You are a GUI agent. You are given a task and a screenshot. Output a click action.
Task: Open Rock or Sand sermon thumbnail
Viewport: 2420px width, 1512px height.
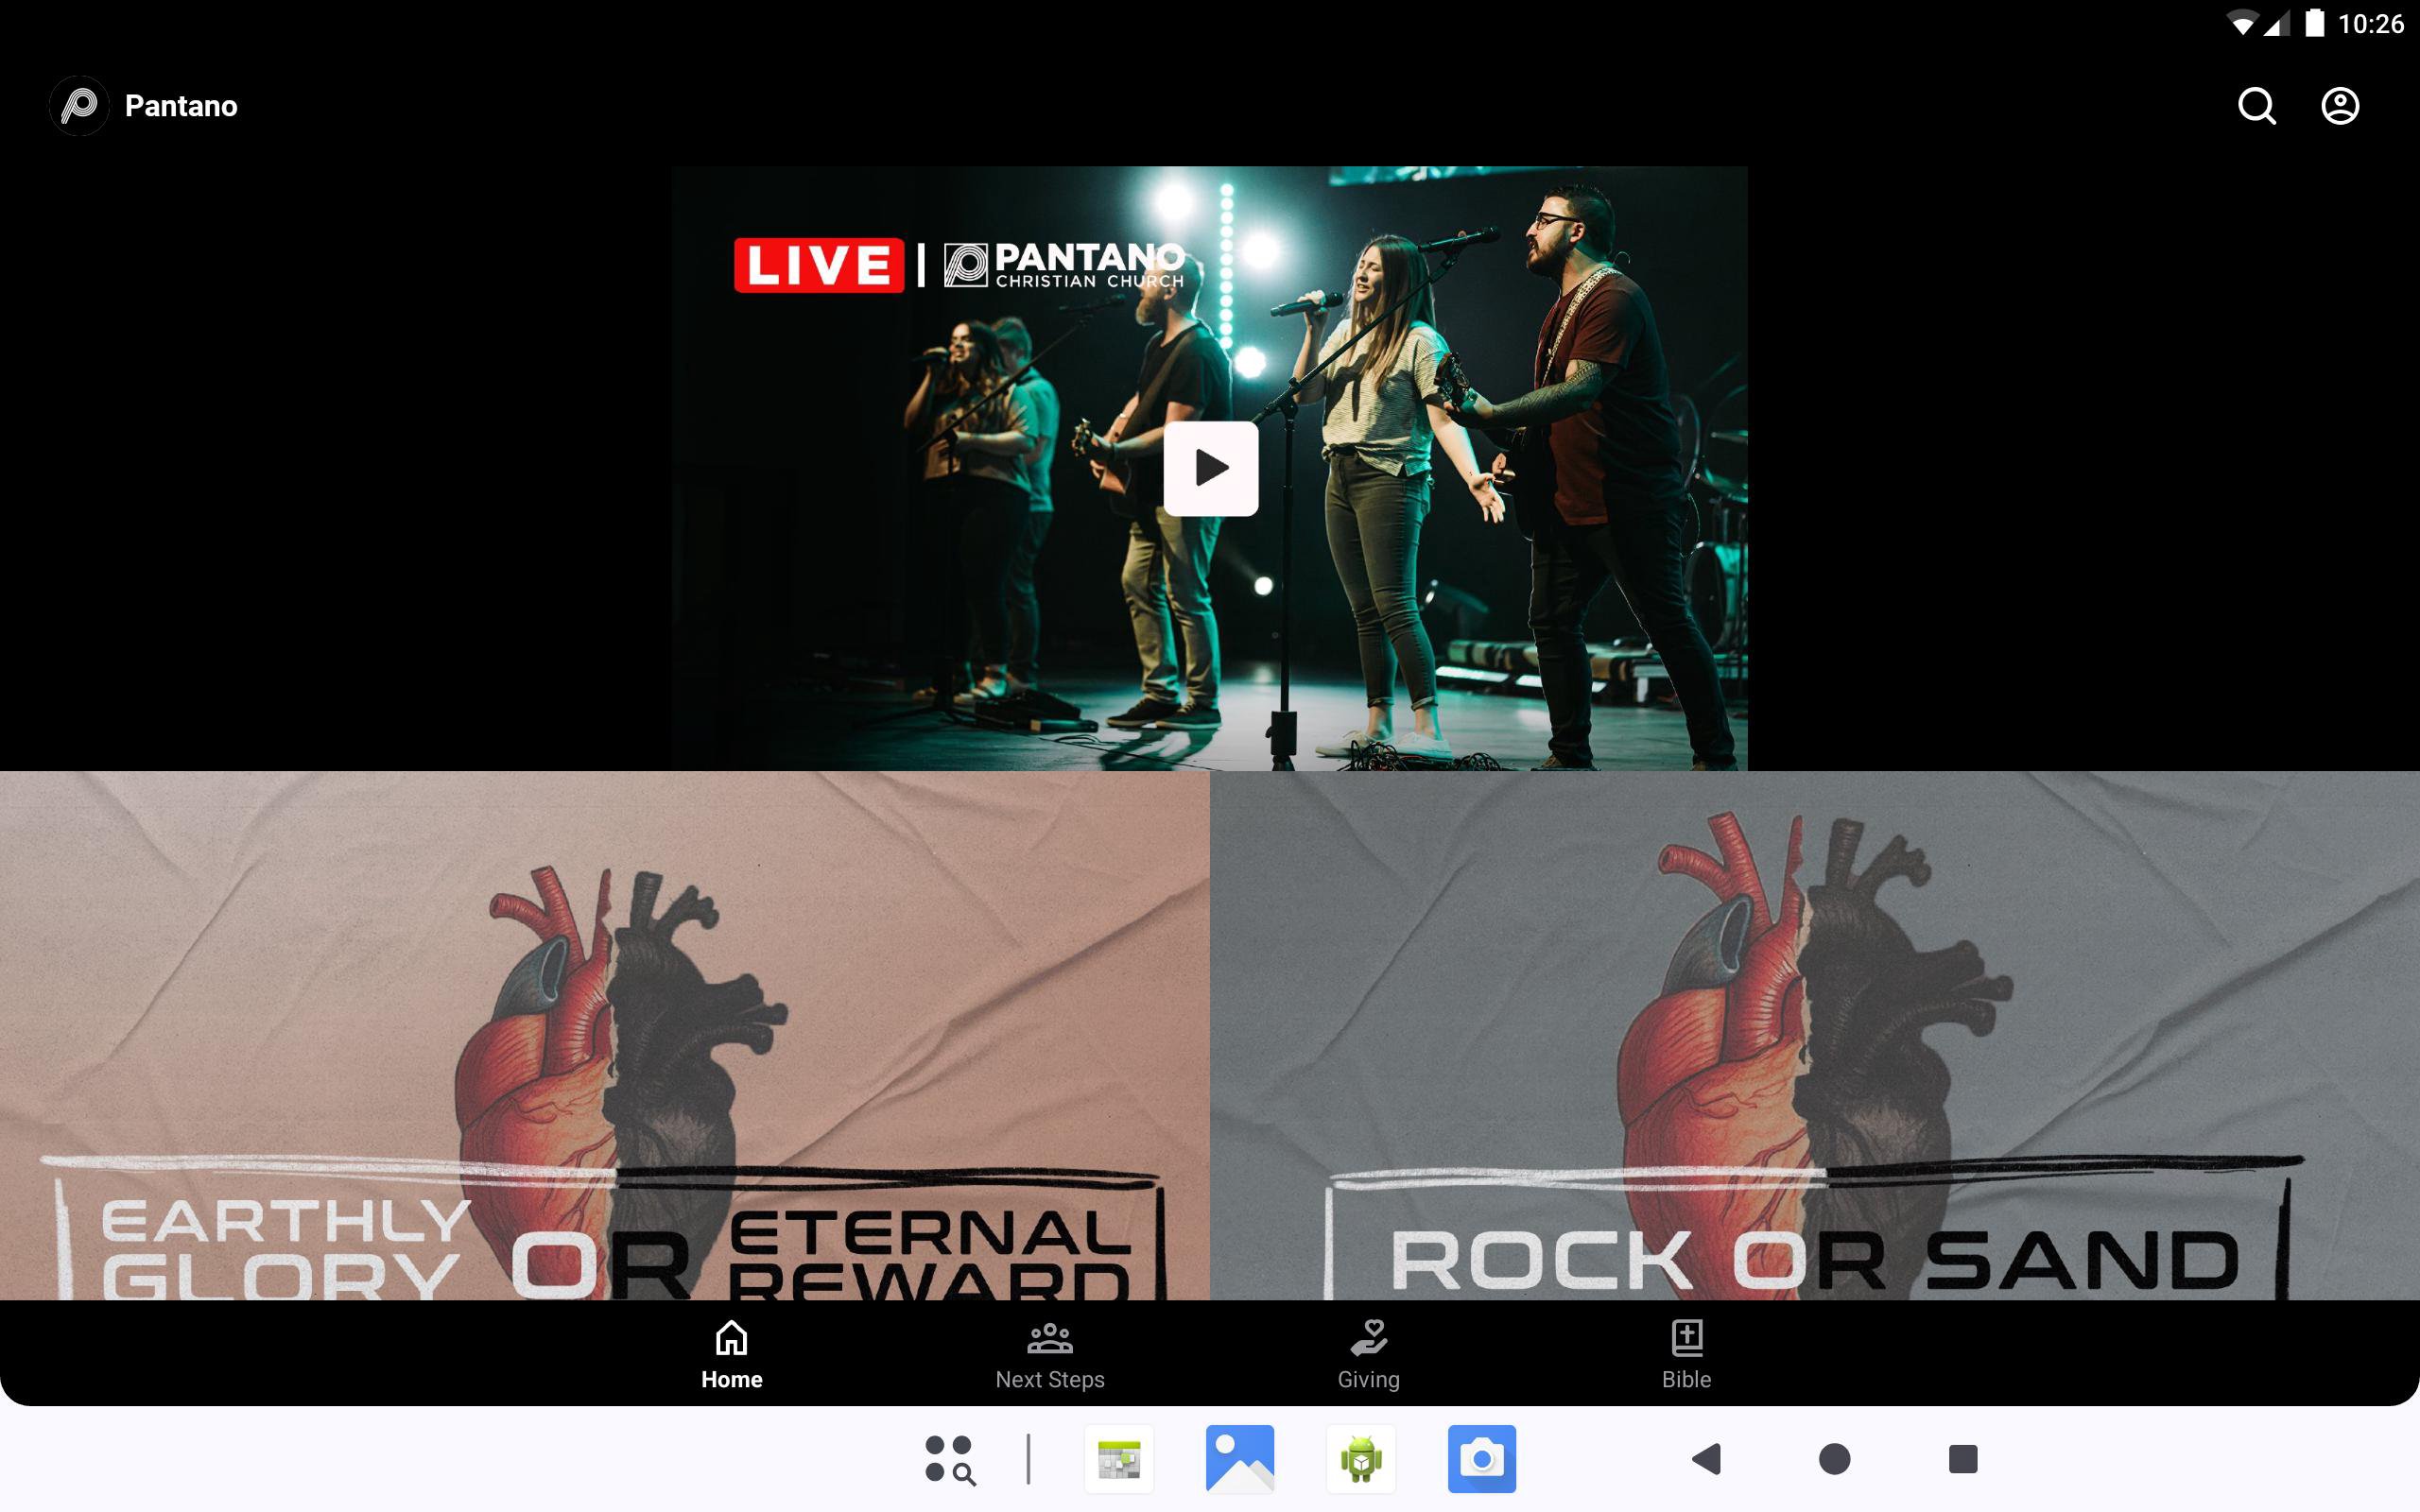point(1814,1035)
